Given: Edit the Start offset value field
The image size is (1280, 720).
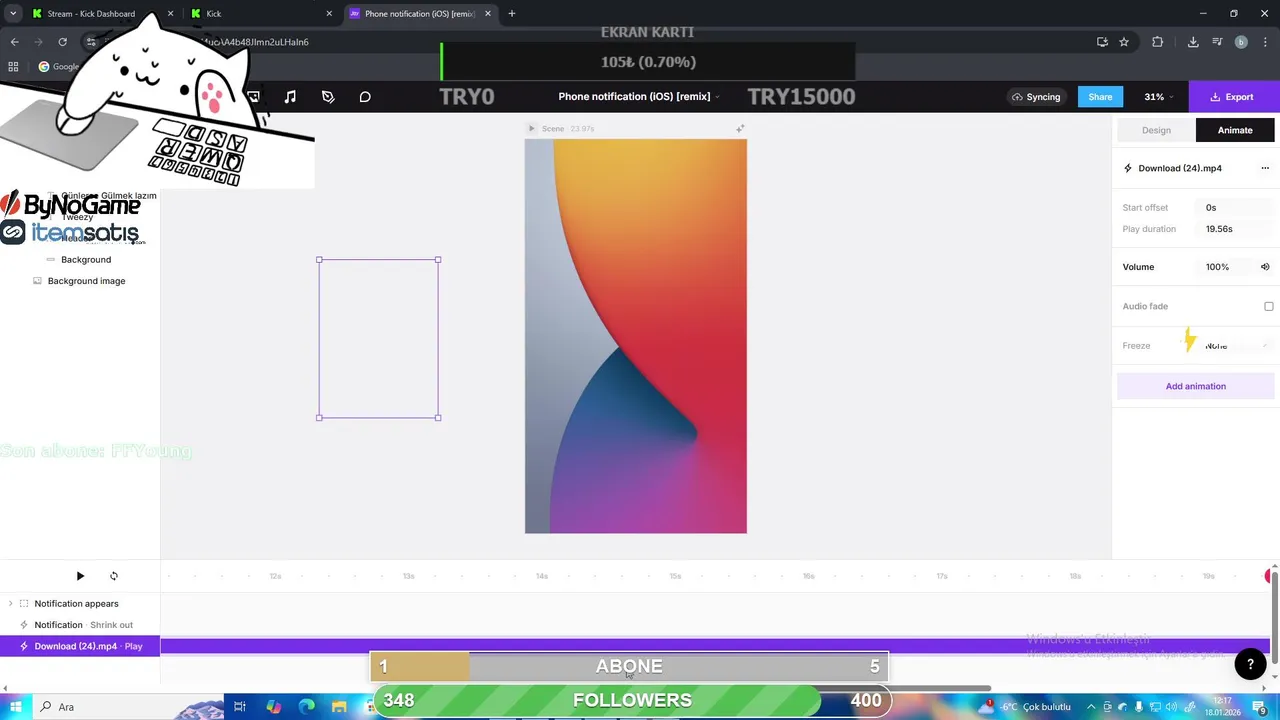Looking at the screenshot, I should tap(1236, 208).
